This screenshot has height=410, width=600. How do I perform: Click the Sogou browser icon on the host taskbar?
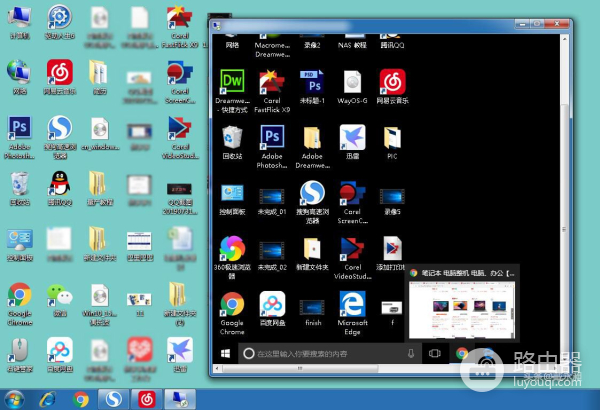pyautogui.click(x=114, y=398)
